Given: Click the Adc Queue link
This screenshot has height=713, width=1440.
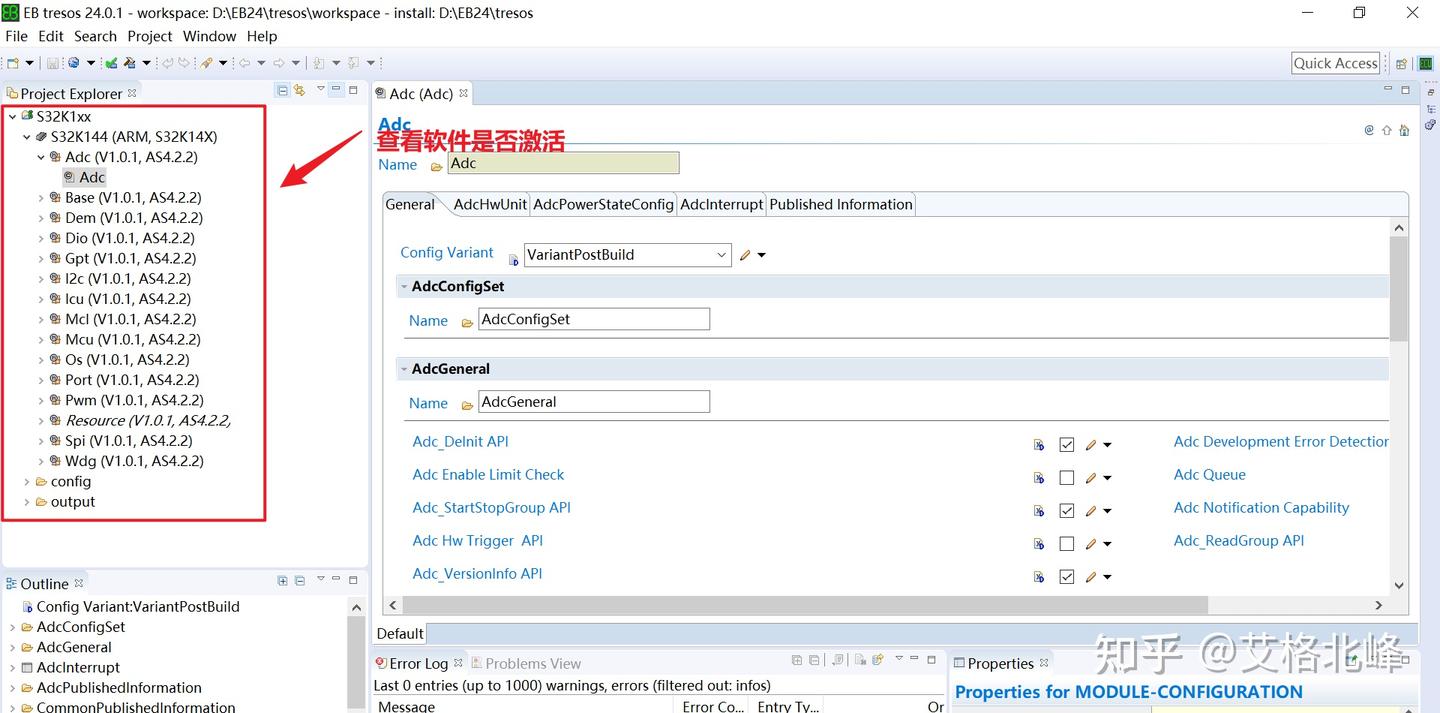Looking at the screenshot, I should [1210, 475].
